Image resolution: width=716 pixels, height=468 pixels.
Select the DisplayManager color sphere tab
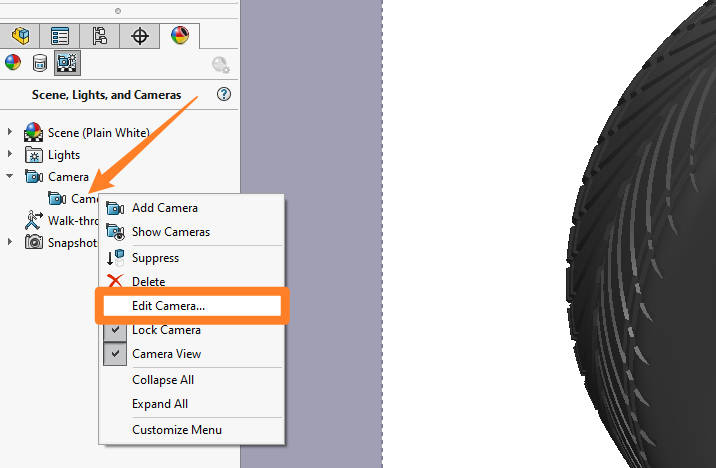[180, 37]
